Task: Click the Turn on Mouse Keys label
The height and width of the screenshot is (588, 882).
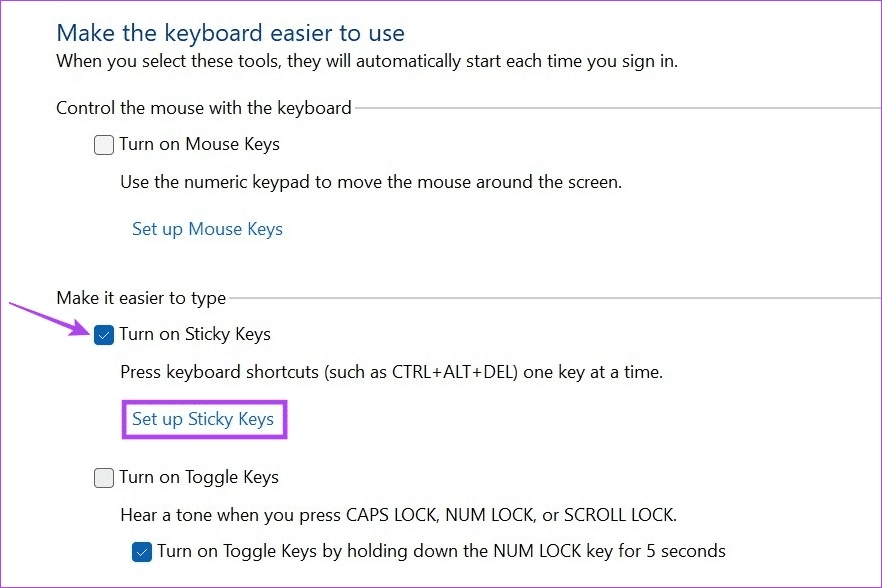Action: coord(198,144)
